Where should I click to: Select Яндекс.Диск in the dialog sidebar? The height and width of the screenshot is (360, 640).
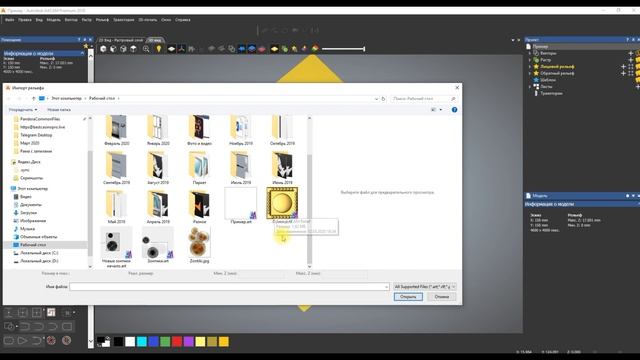pos(29,162)
